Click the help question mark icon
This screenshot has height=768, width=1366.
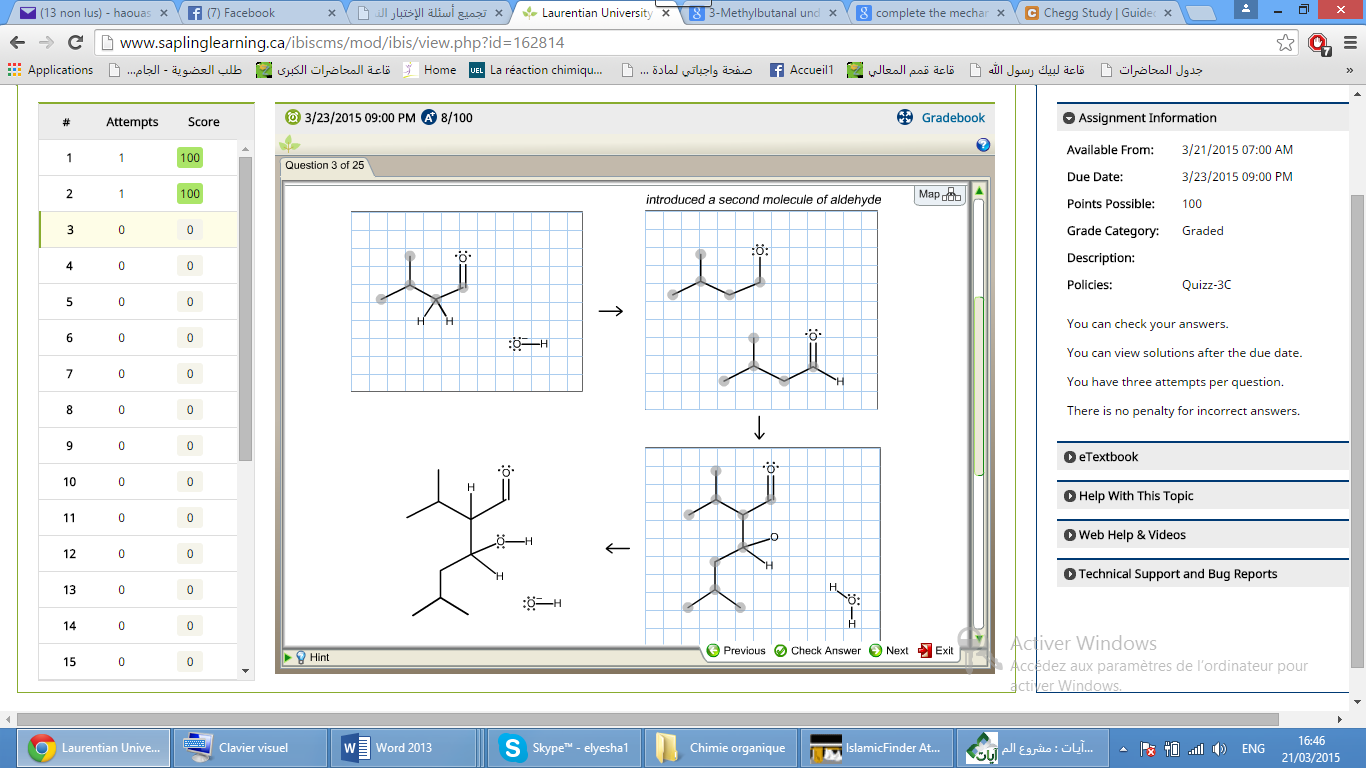[982, 144]
